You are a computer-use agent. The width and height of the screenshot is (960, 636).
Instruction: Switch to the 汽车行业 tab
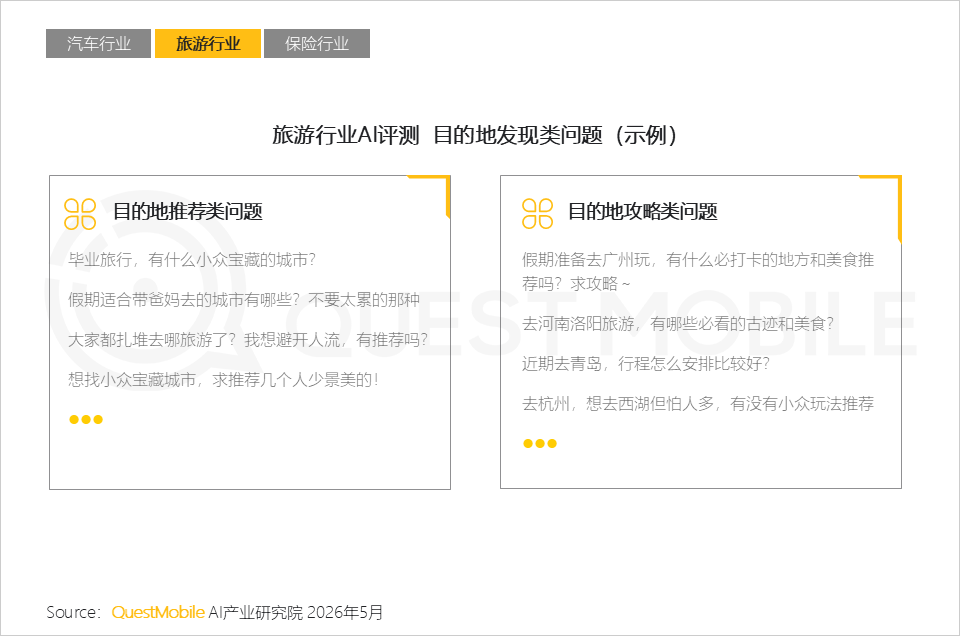[x=98, y=43]
